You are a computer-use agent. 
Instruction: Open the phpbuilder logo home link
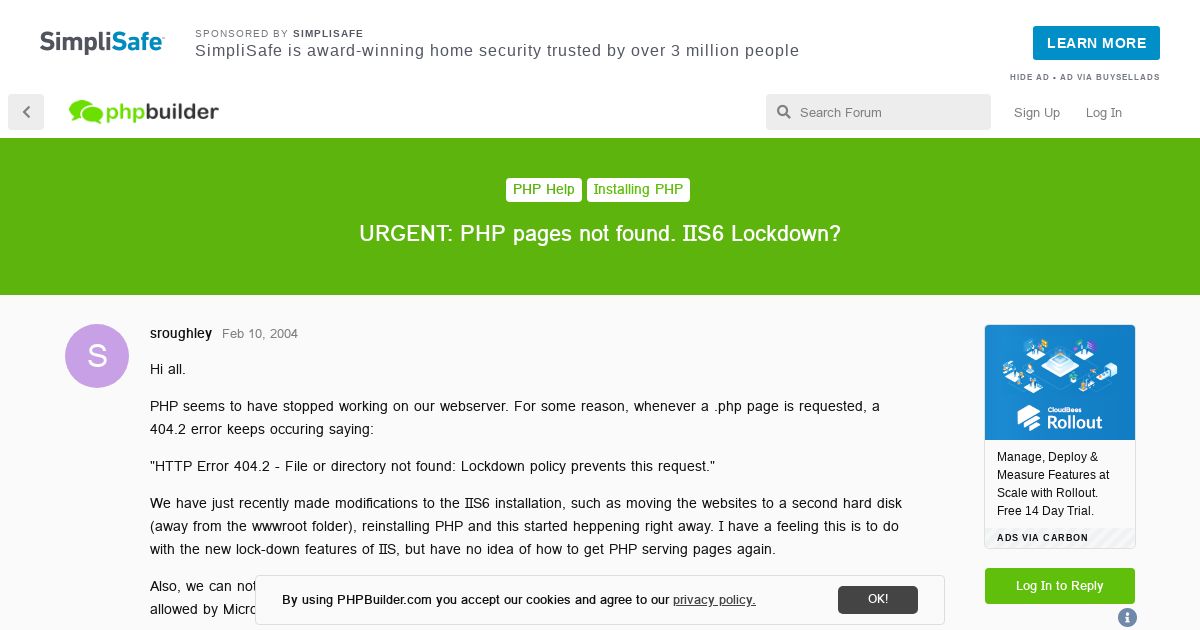144,112
